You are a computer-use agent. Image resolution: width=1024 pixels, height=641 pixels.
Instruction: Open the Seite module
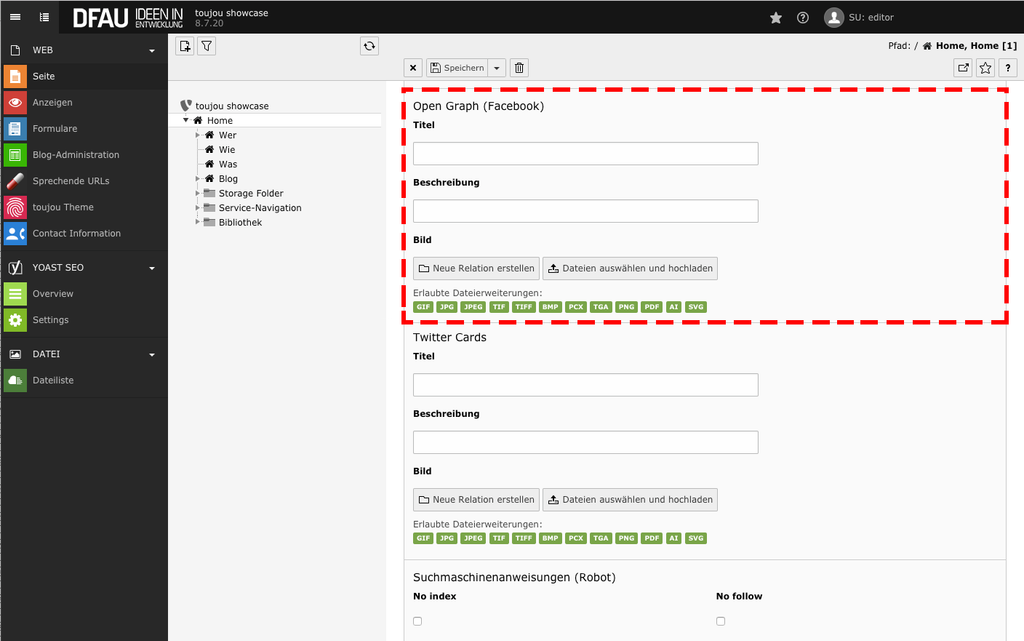(x=84, y=76)
